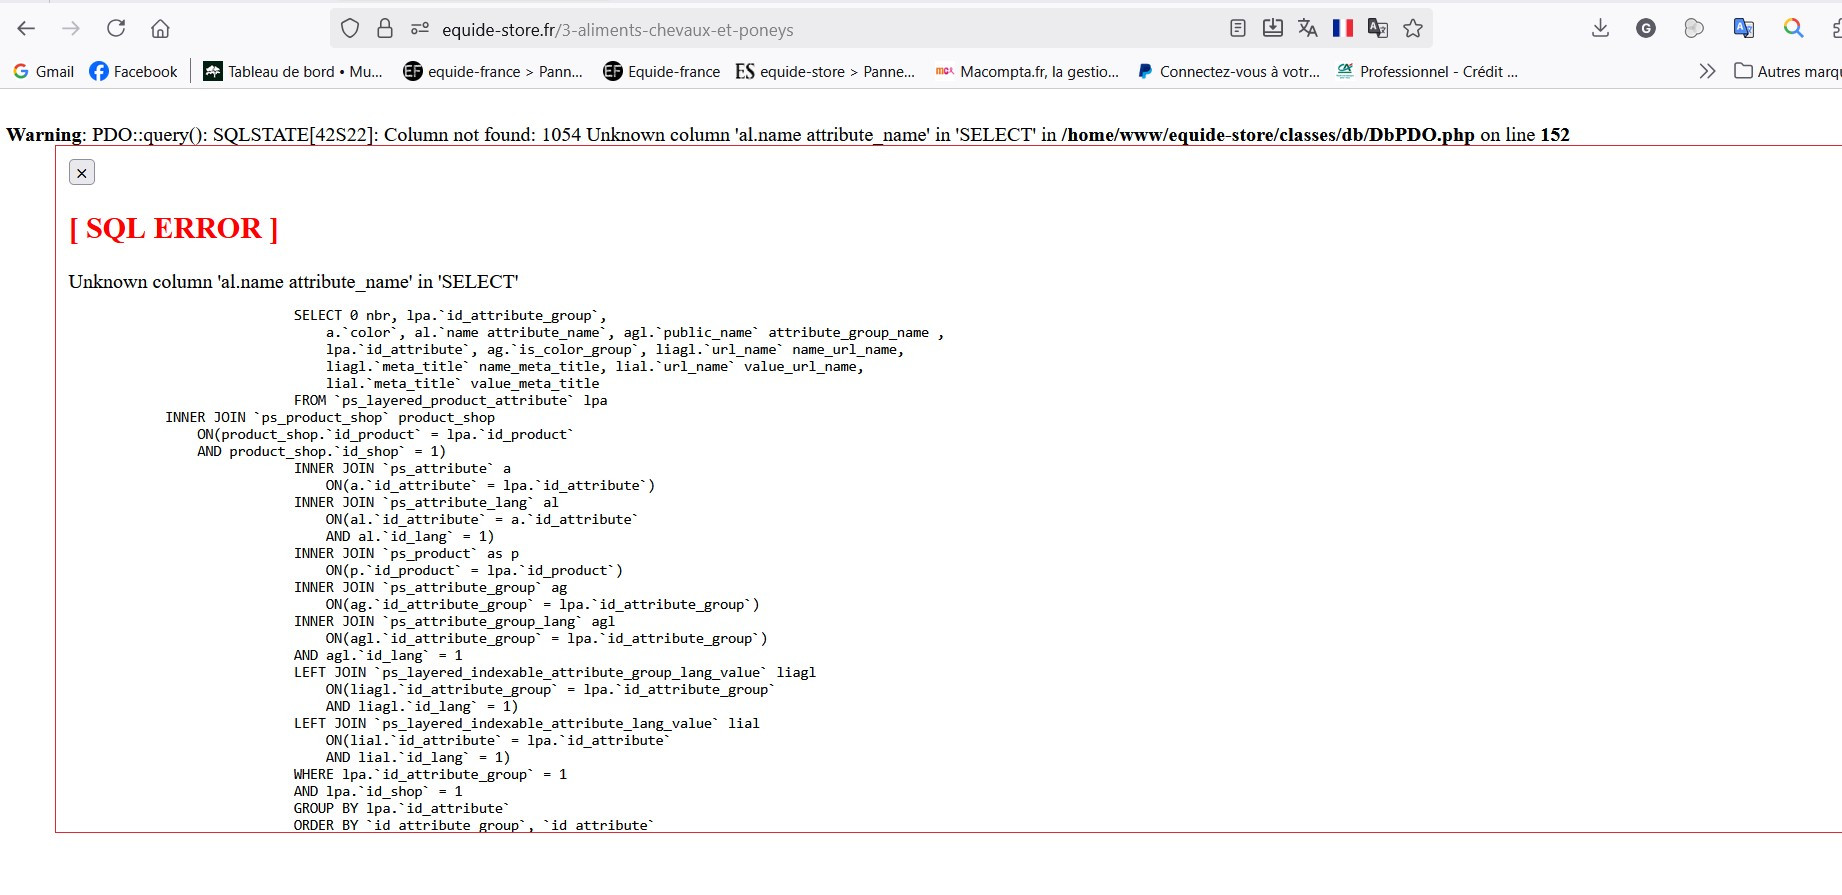Go back to the previous page
This screenshot has width=1842, height=895.
[x=27, y=29]
